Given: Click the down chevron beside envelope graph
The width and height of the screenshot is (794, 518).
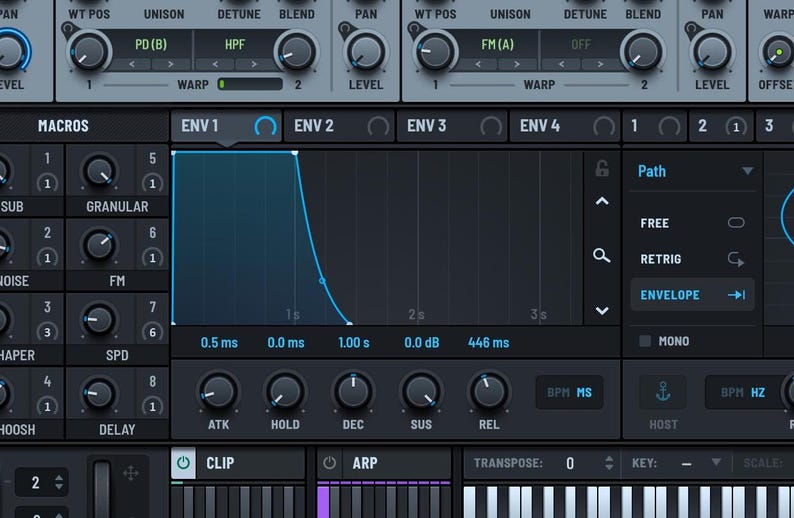Looking at the screenshot, I should point(602,310).
